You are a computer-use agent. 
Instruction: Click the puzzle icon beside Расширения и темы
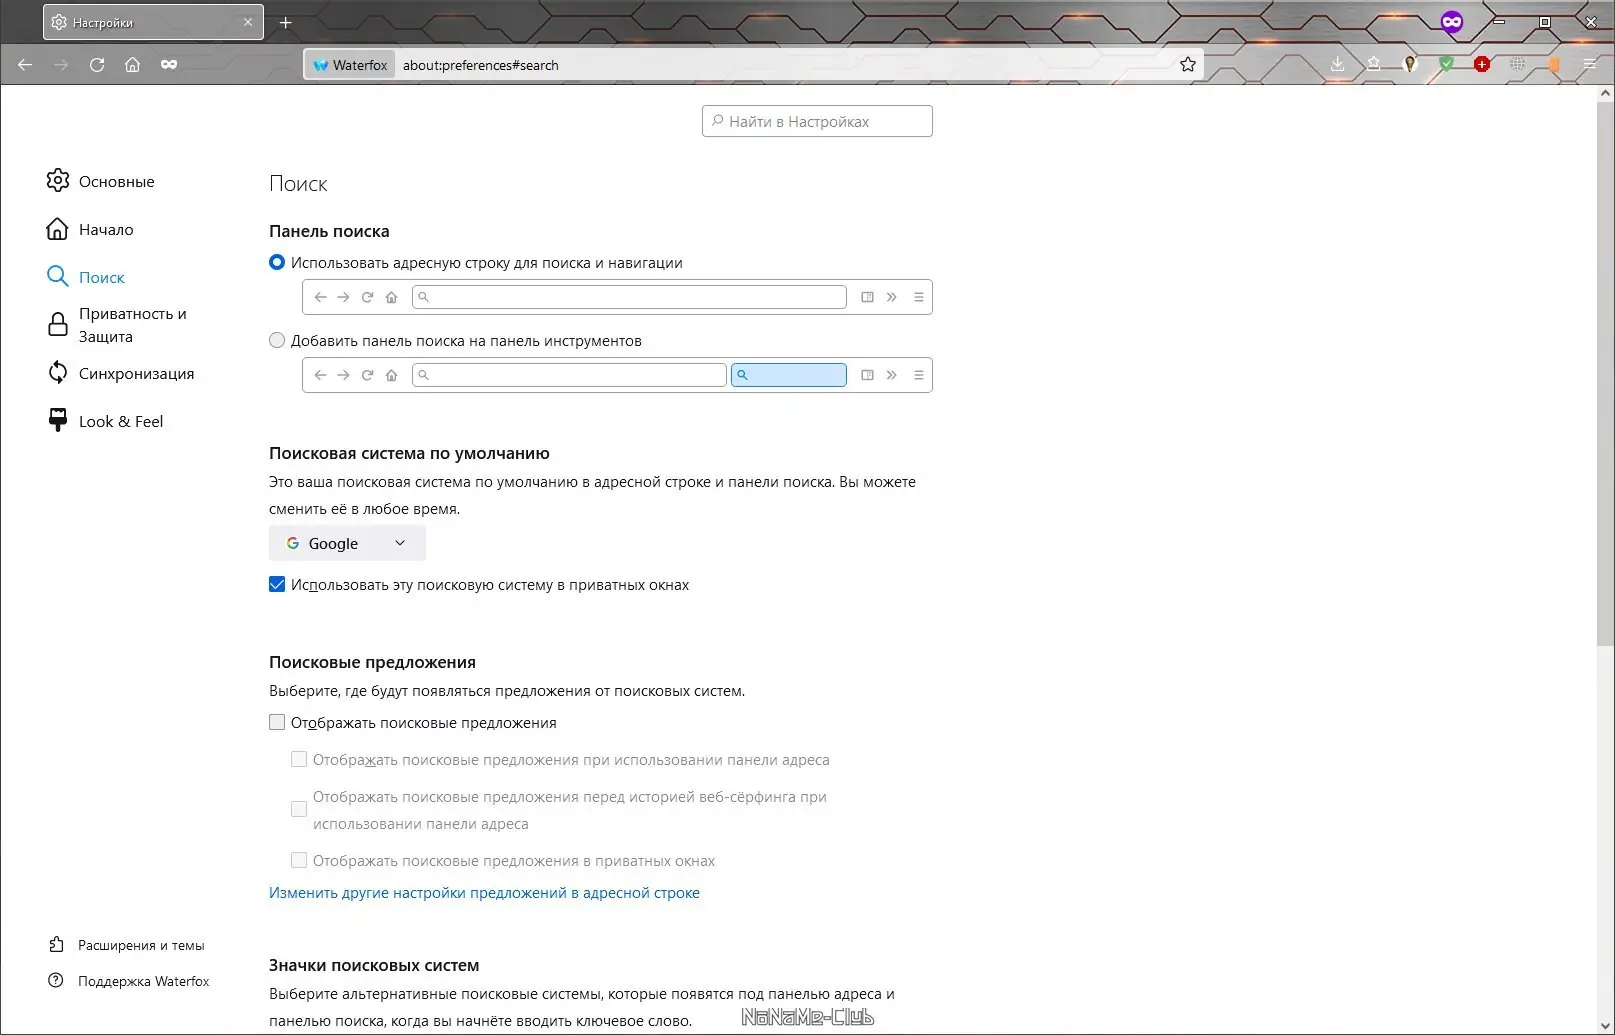click(x=56, y=944)
